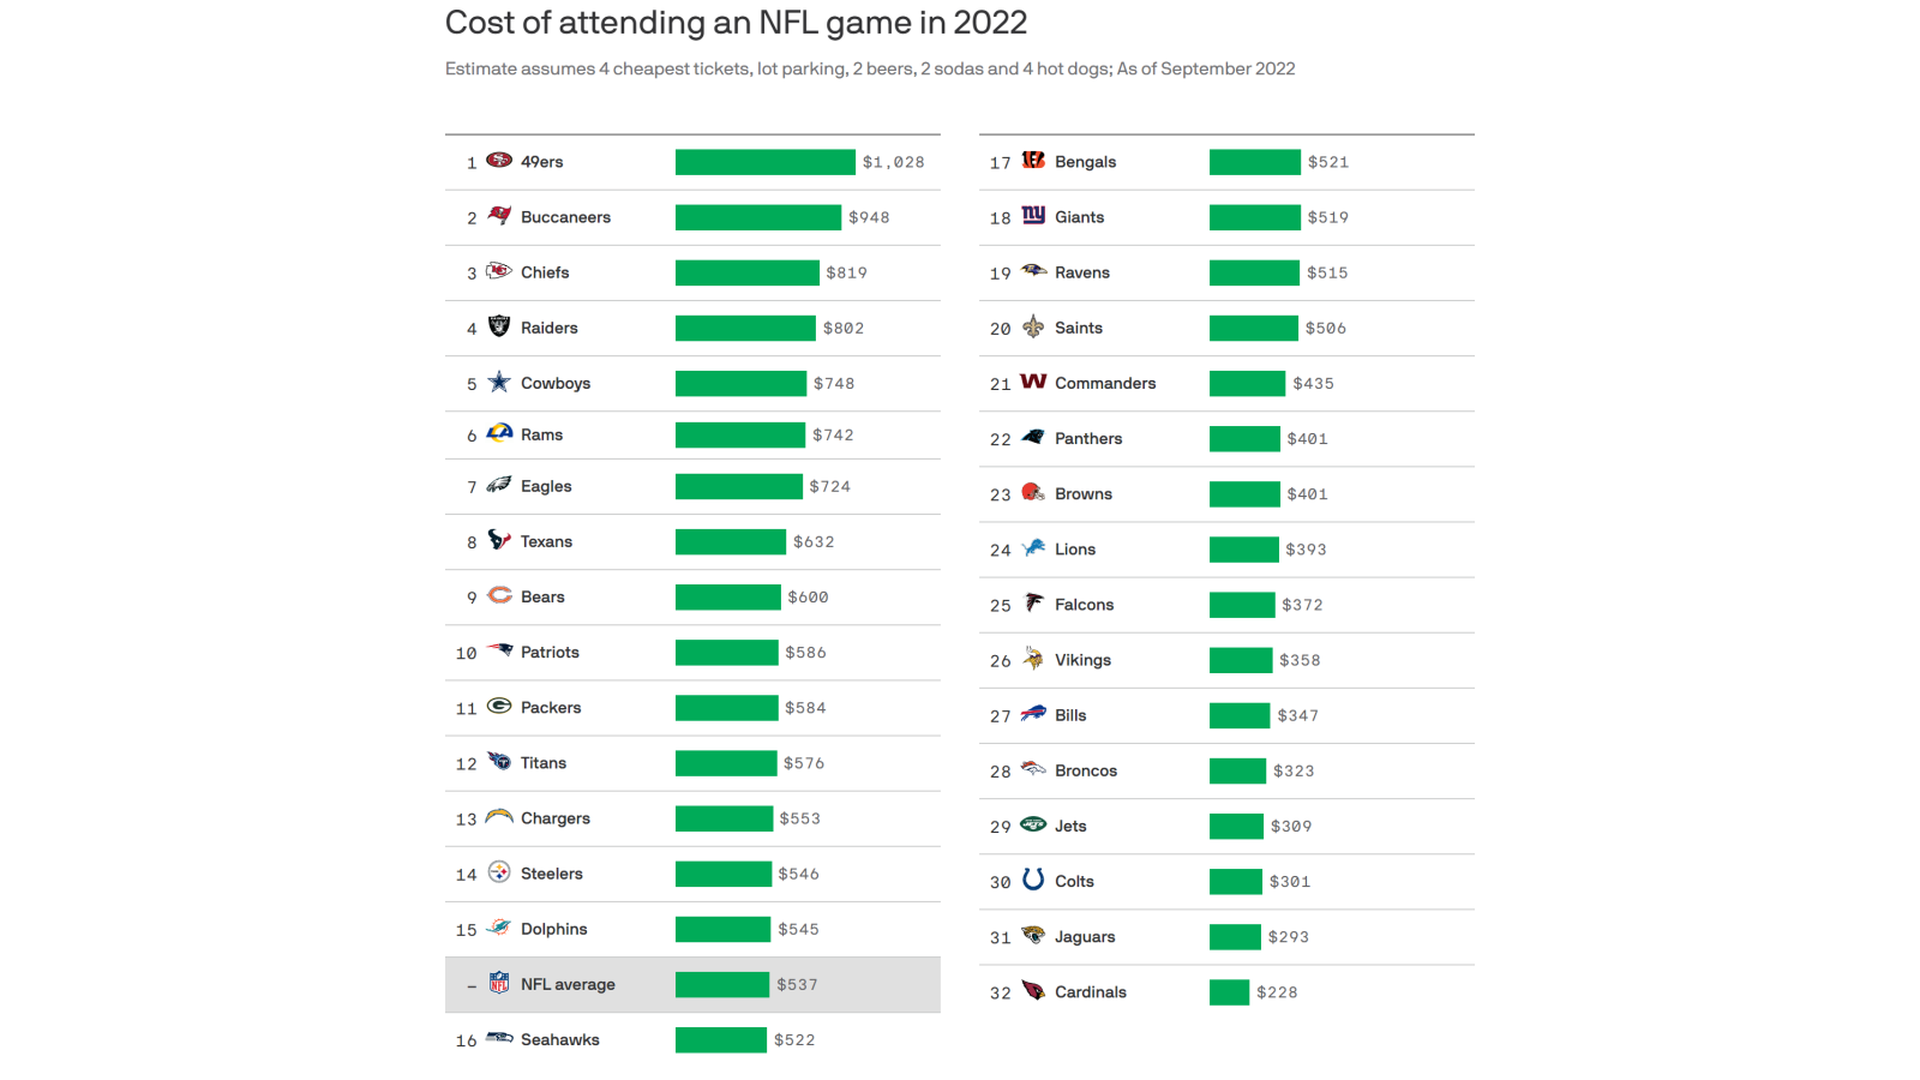Viewport: 1920px width, 1080px height.
Task: Click the Jaguars team name
Action: (x=1085, y=937)
